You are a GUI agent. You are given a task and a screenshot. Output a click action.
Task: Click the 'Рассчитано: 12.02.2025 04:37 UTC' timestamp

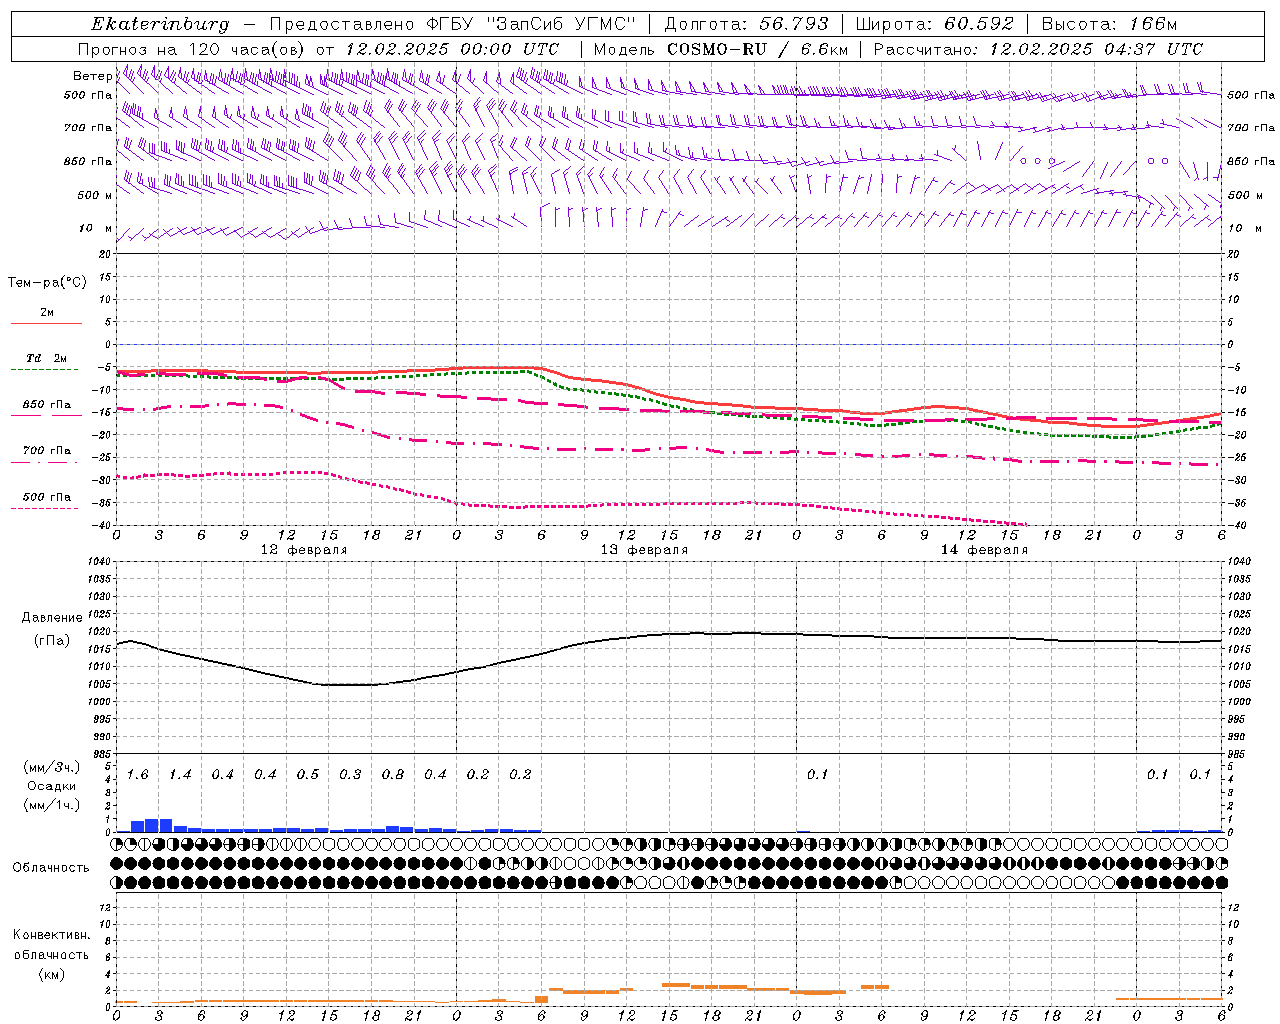point(1038,49)
